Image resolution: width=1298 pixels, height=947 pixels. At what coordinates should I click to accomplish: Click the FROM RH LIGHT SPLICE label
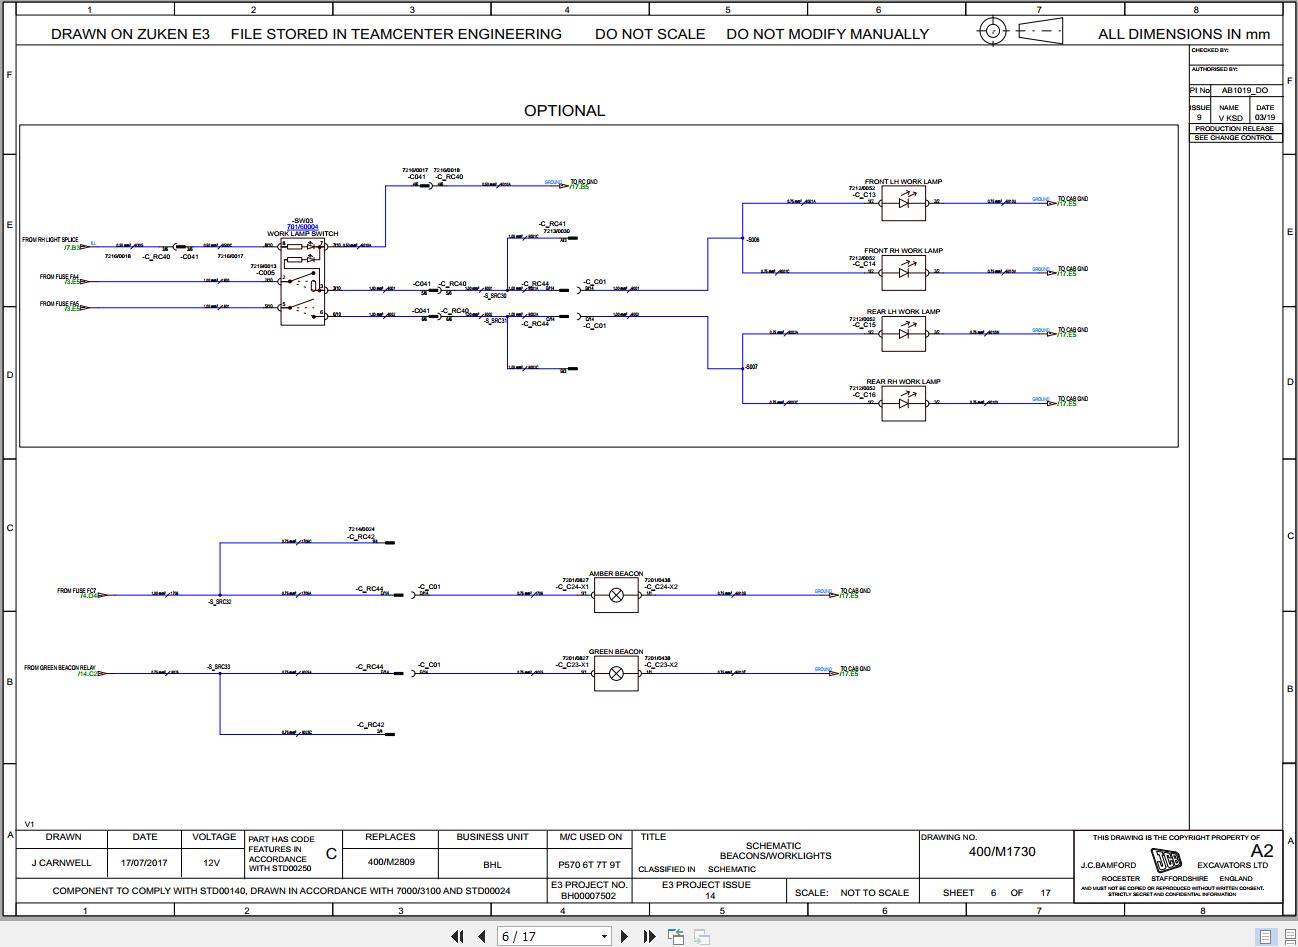pos(50,240)
